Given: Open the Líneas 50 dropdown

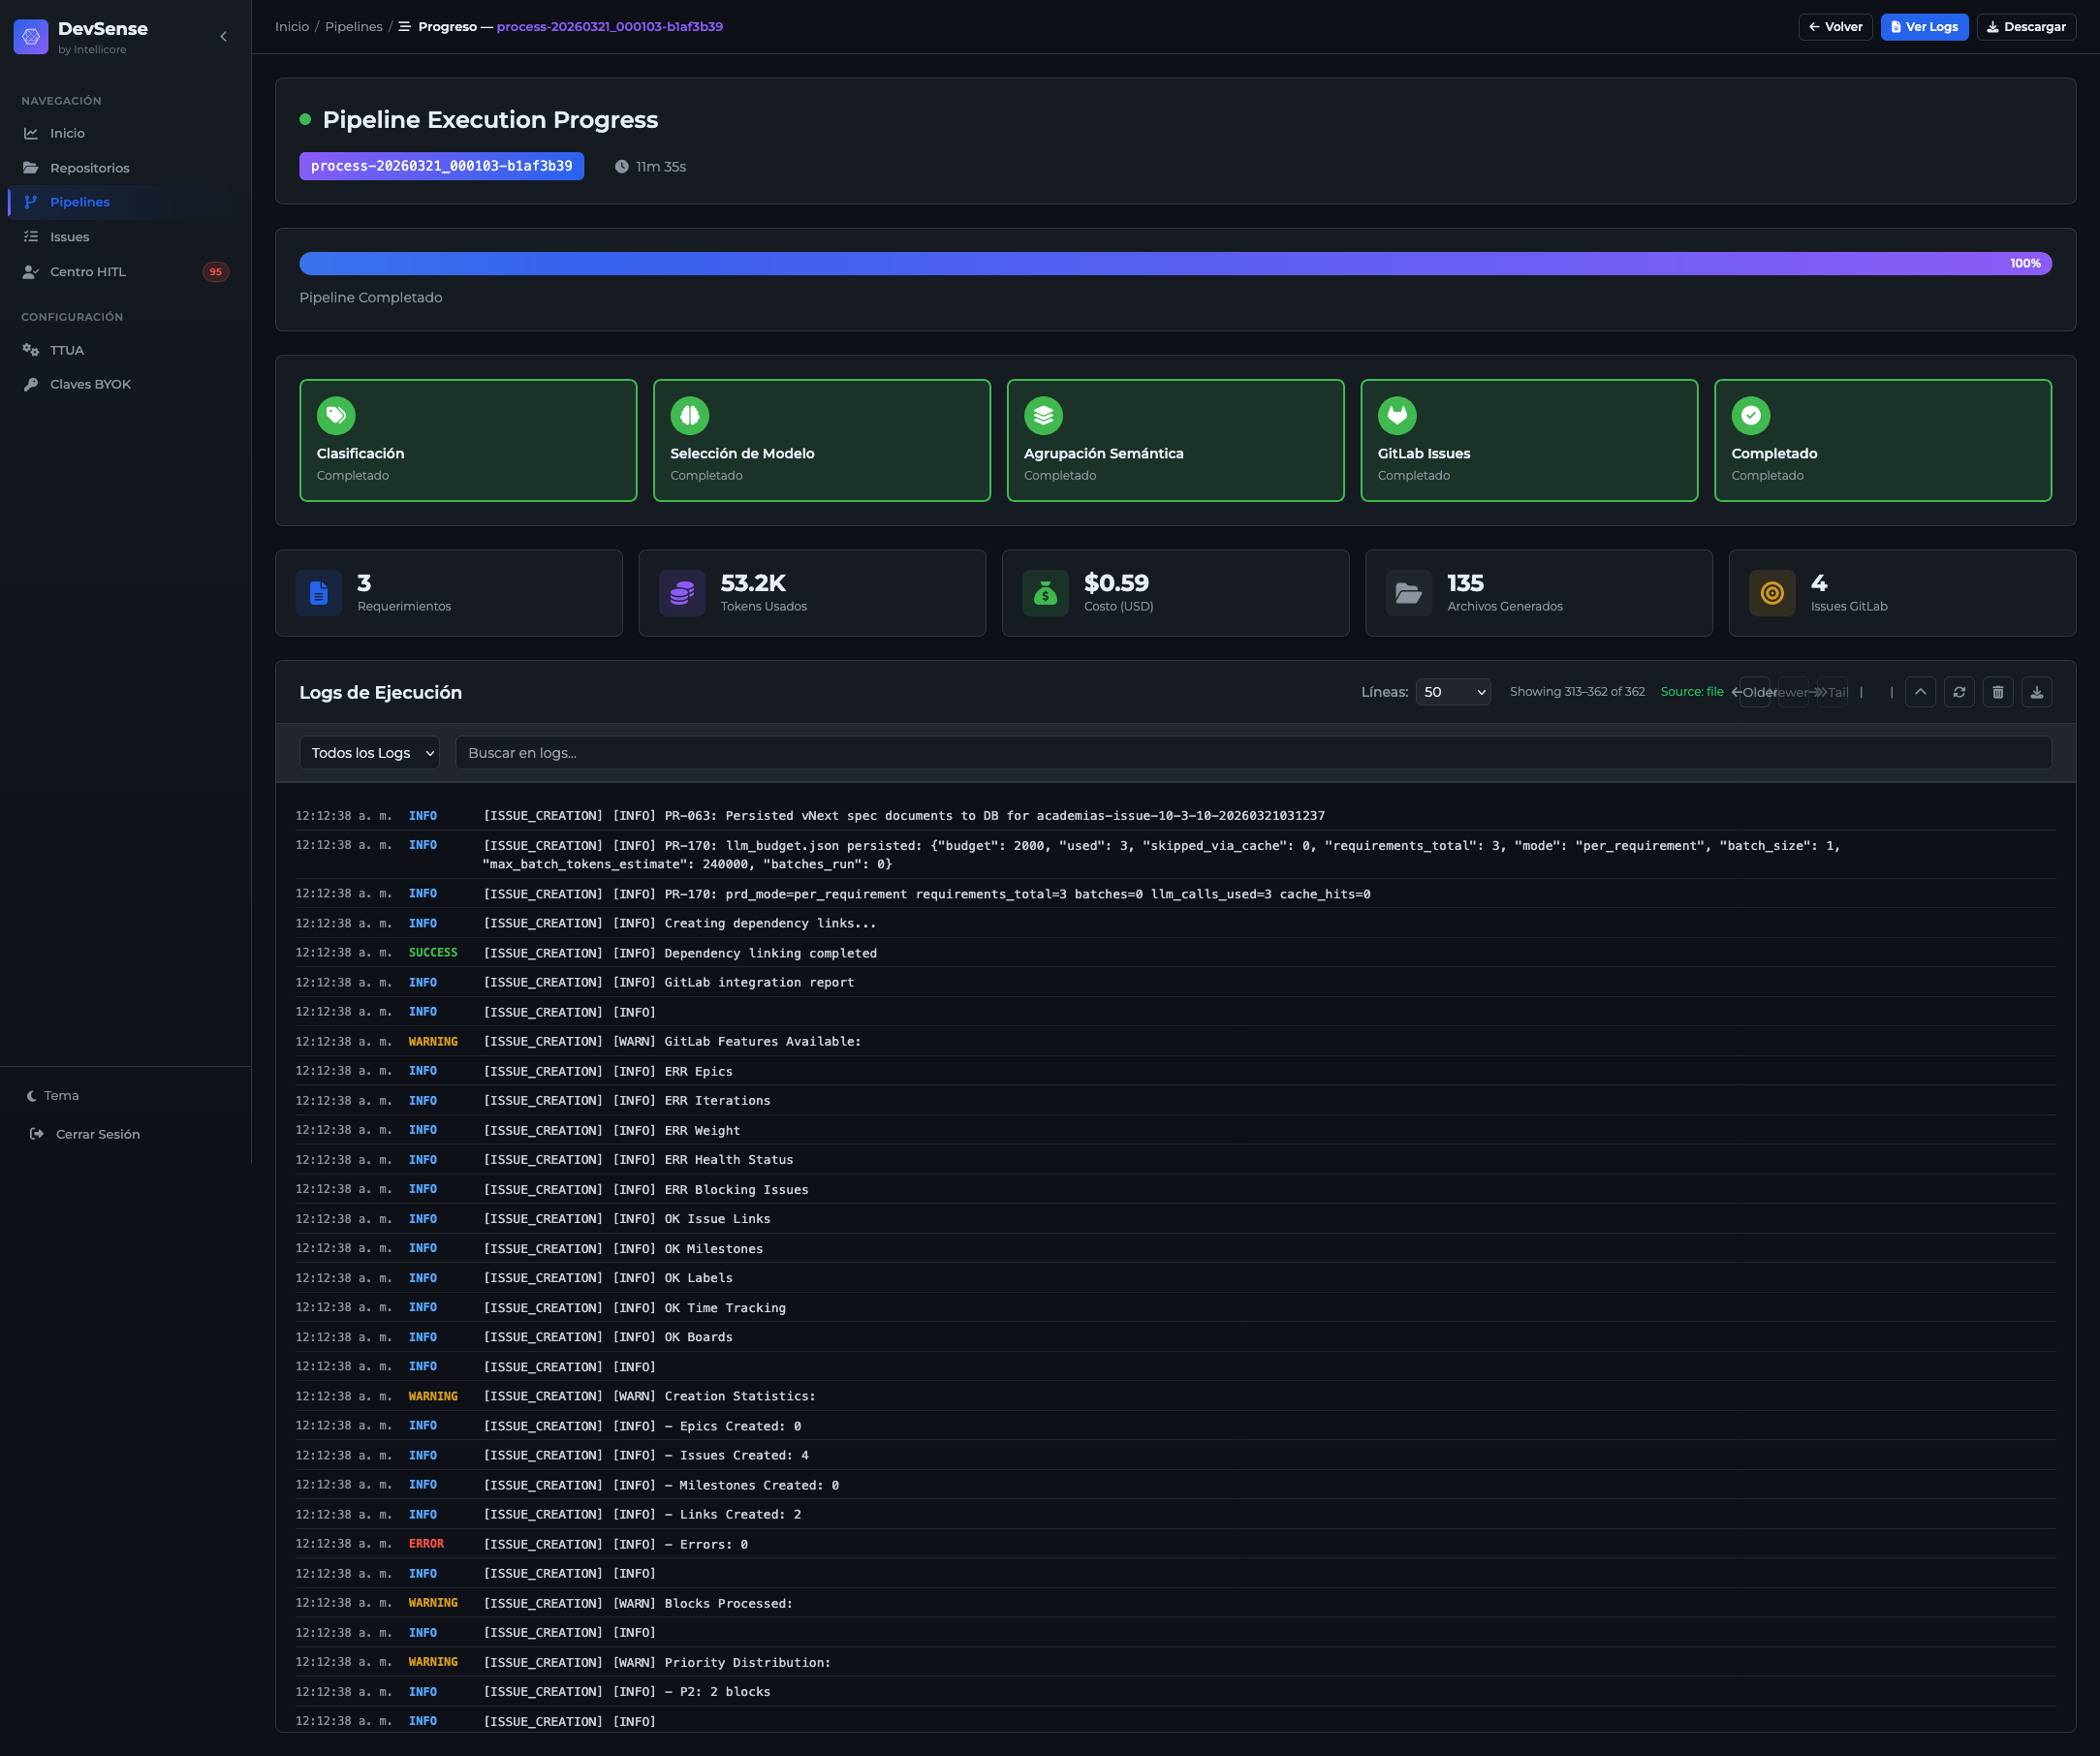Looking at the screenshot, I should [x=1452, y=692].
